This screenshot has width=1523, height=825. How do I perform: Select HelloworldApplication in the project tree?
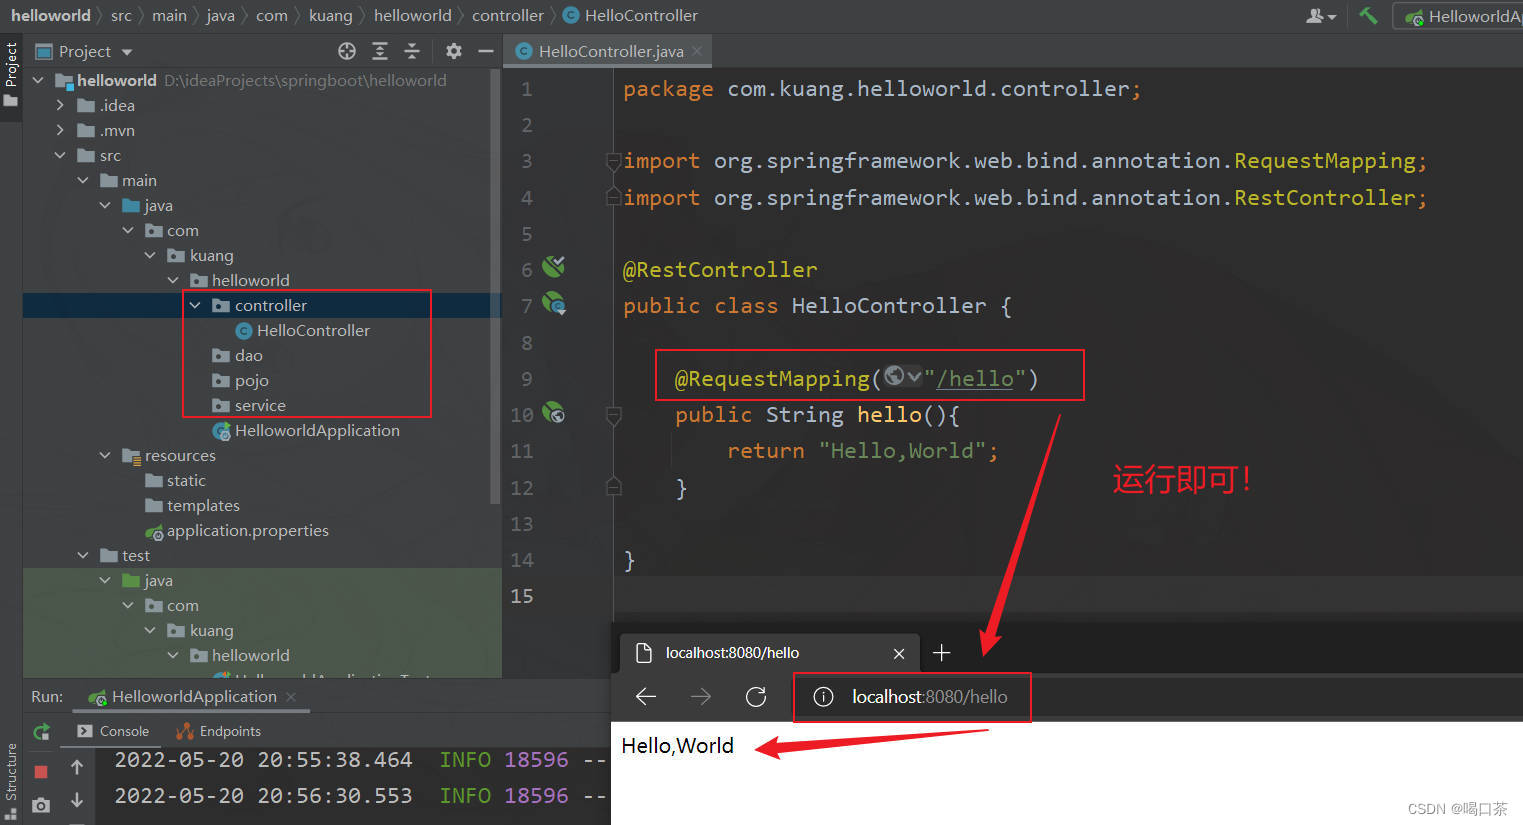306,430
